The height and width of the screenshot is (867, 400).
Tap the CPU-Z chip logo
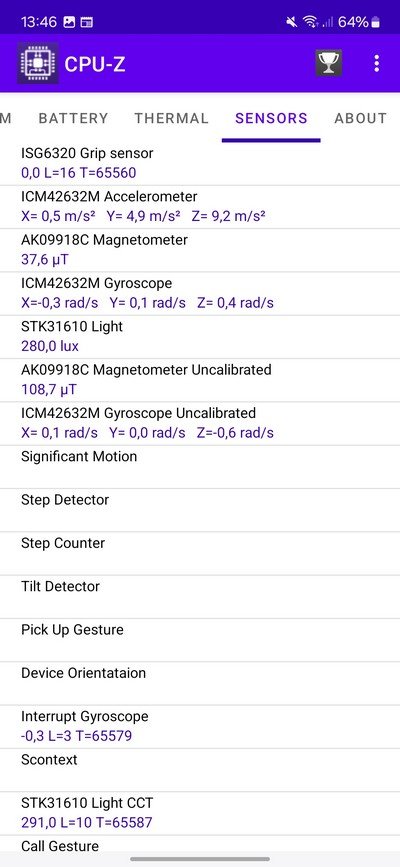pyautogui.click(x=38, y=63)
